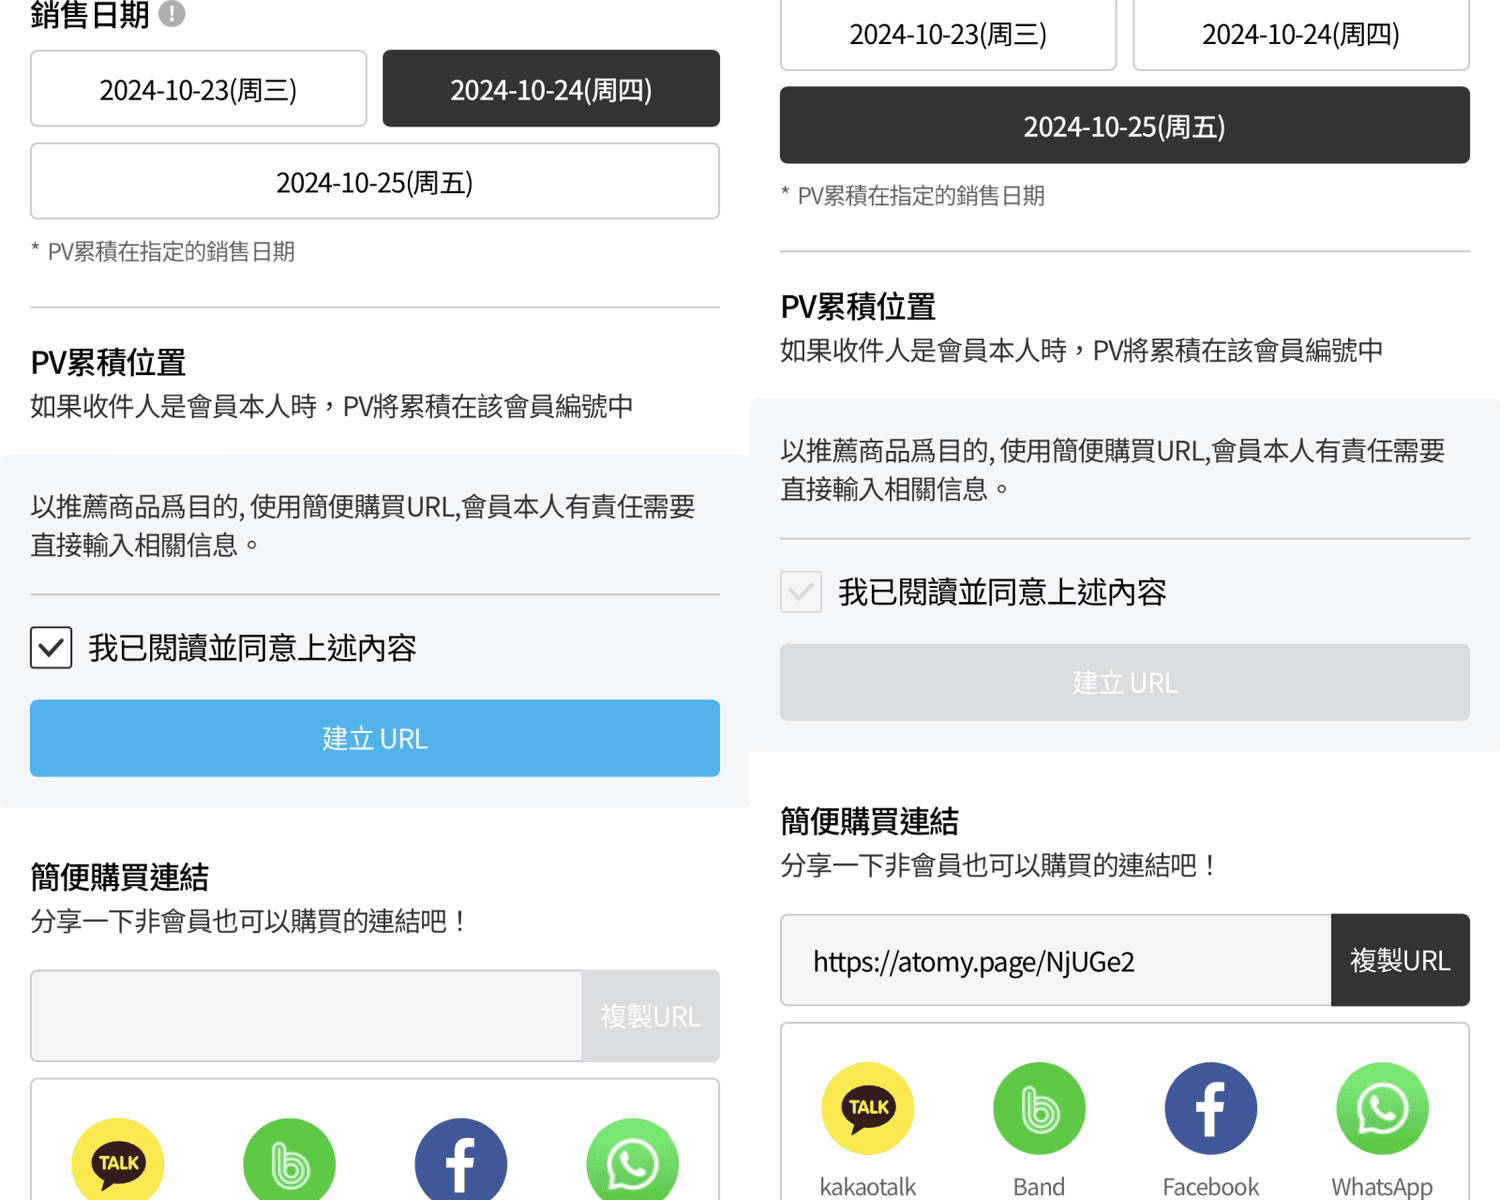Toggle the greyed agreement checkbox in right panel
The width and height of the screenshot is (1500, 1200).
tap(801, 591)
